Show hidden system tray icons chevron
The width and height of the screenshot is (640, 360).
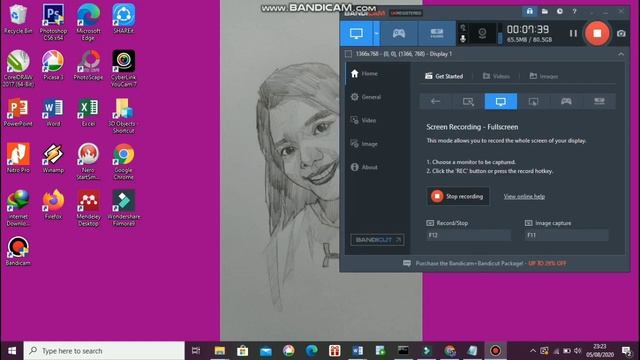533,351
